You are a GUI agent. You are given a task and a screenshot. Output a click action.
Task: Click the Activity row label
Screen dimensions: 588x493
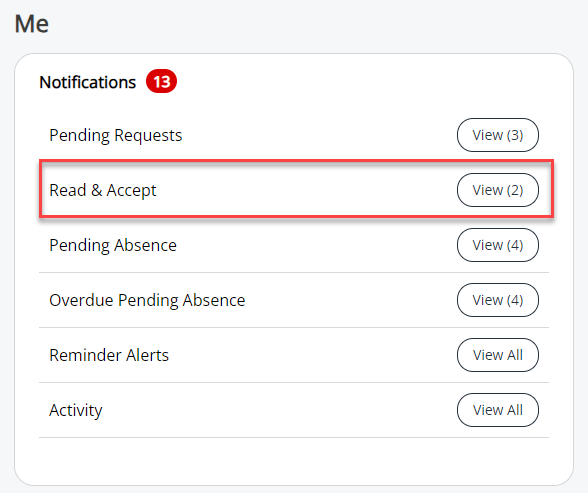coord(76,411)
